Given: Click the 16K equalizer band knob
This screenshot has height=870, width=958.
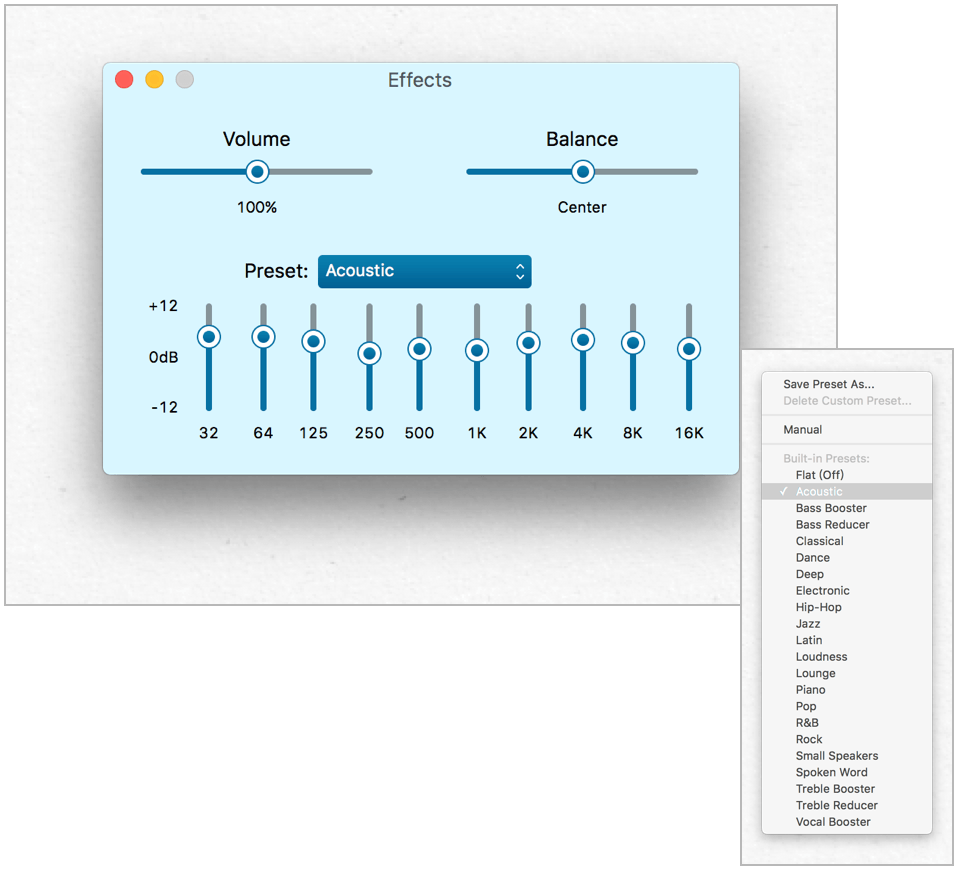Looking at the screenshot, I should point(689,349).
